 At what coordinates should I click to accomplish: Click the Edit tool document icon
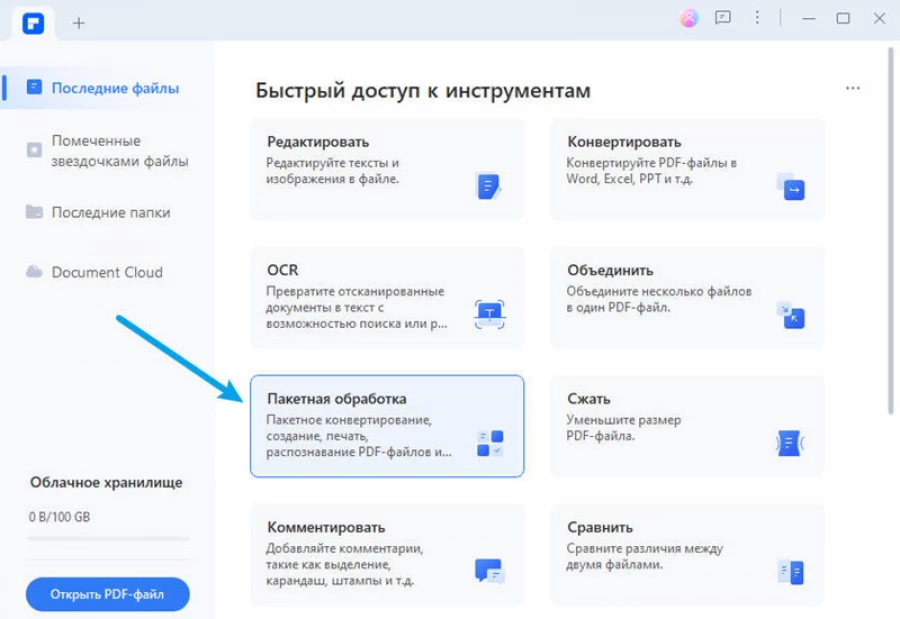[x=487, y=186]
